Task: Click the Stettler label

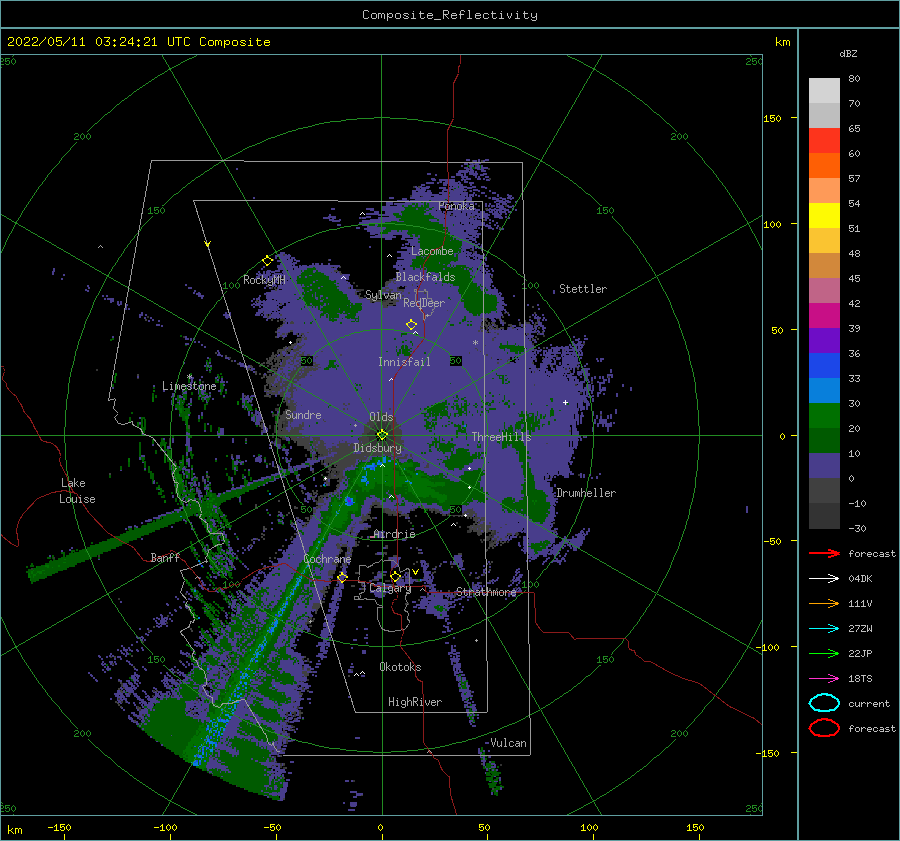Action: point(583,289)
